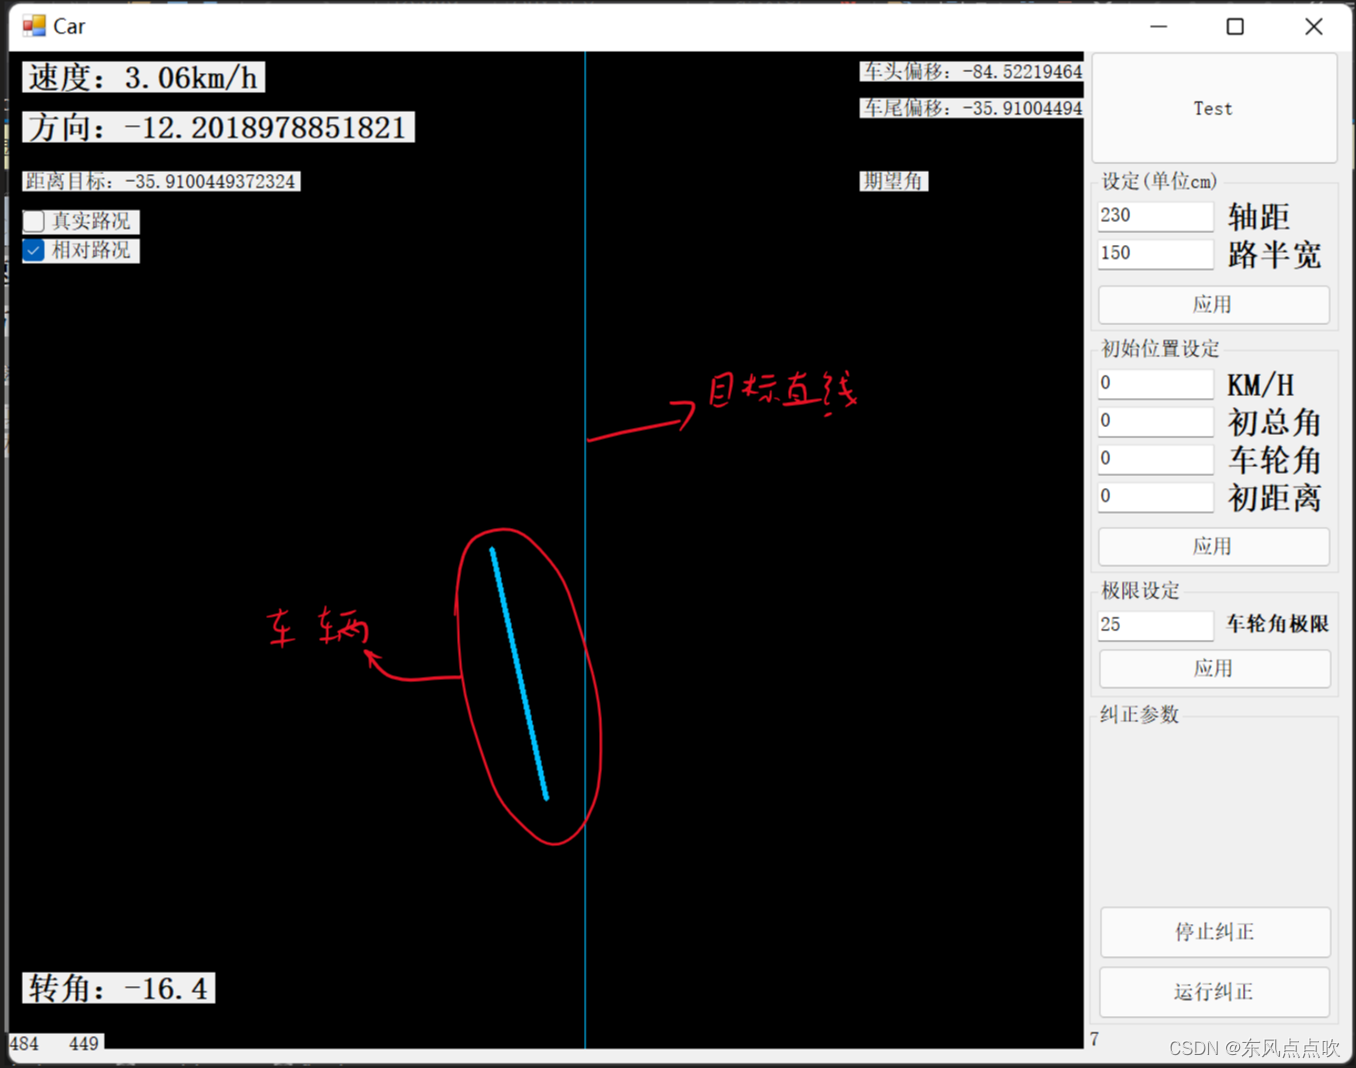Click the 轴距 input field showing 230
Screen dimensions: 1356x1068
pos(1155,216)
